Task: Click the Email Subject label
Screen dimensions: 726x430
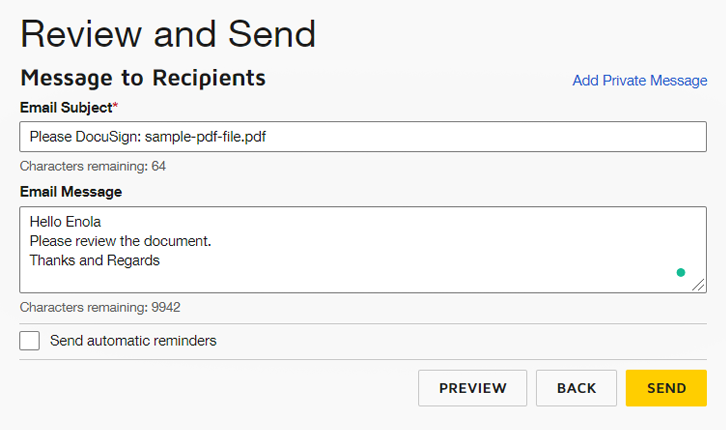Action: click(67, 106)
